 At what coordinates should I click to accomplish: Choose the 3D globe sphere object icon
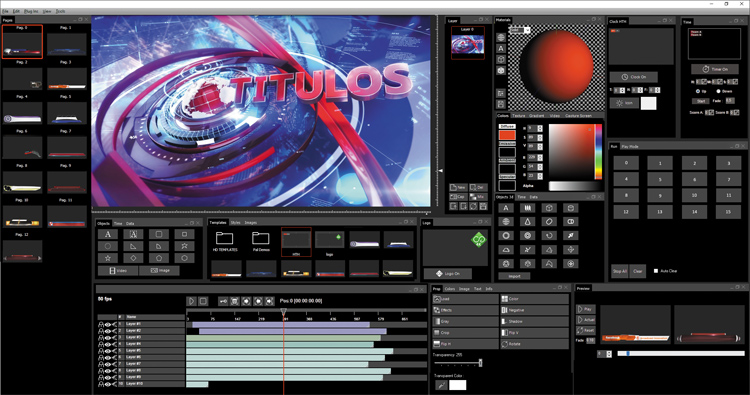[506, 222]
